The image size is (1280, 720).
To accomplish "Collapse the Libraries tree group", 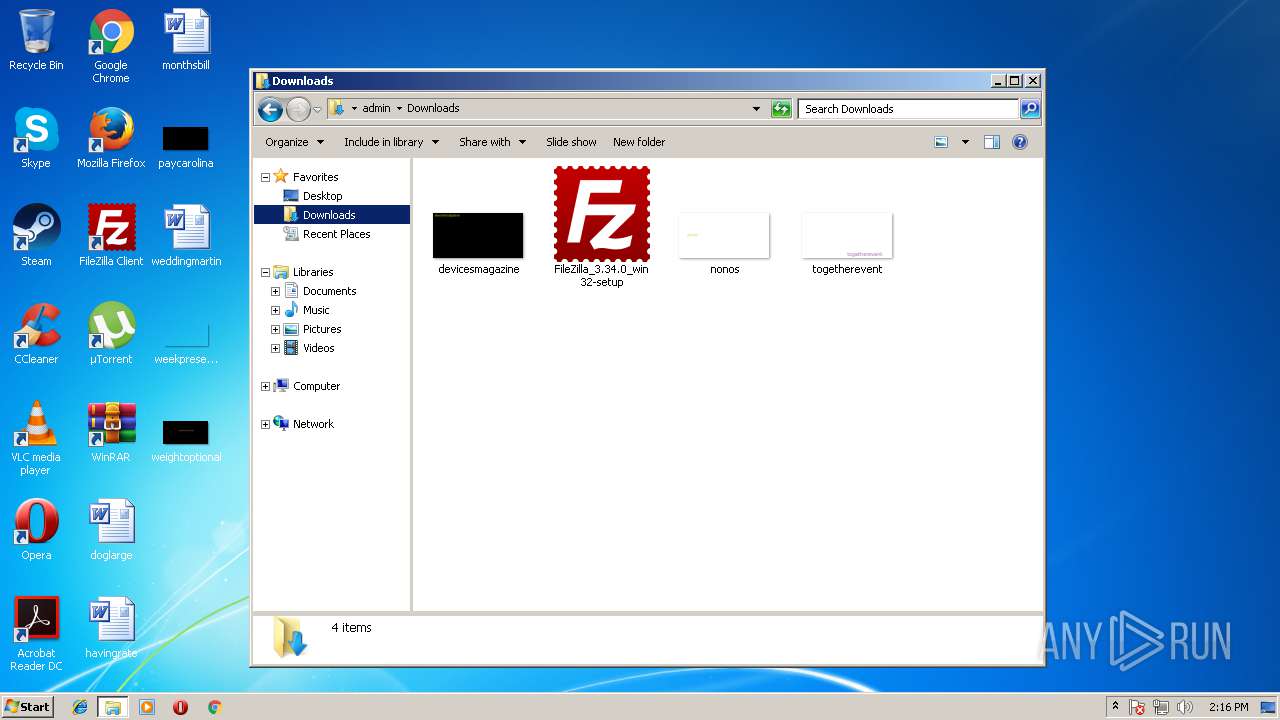I will click(x=265, y=272).
